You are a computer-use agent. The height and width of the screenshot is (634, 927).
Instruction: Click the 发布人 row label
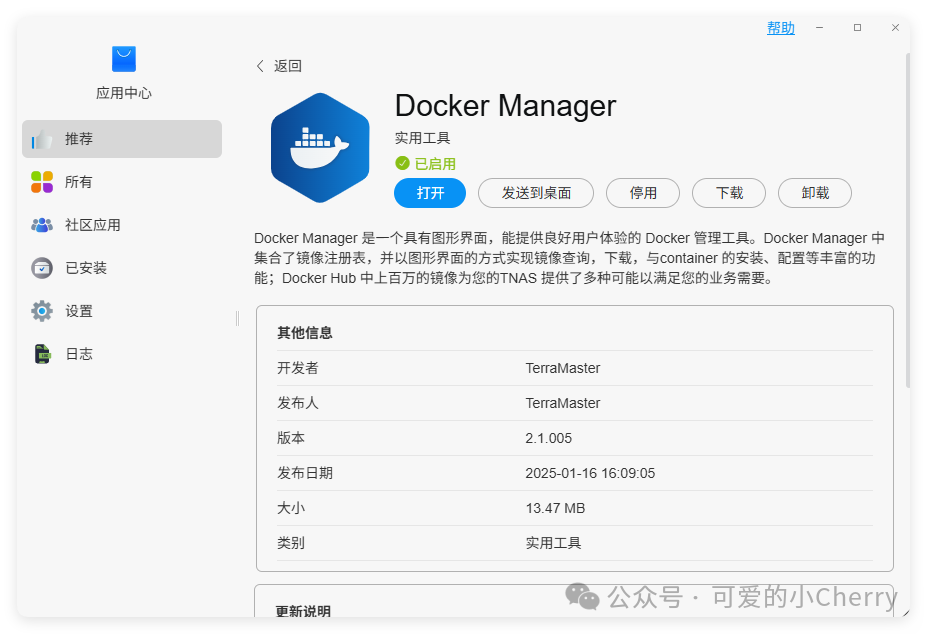coord(298,403)
